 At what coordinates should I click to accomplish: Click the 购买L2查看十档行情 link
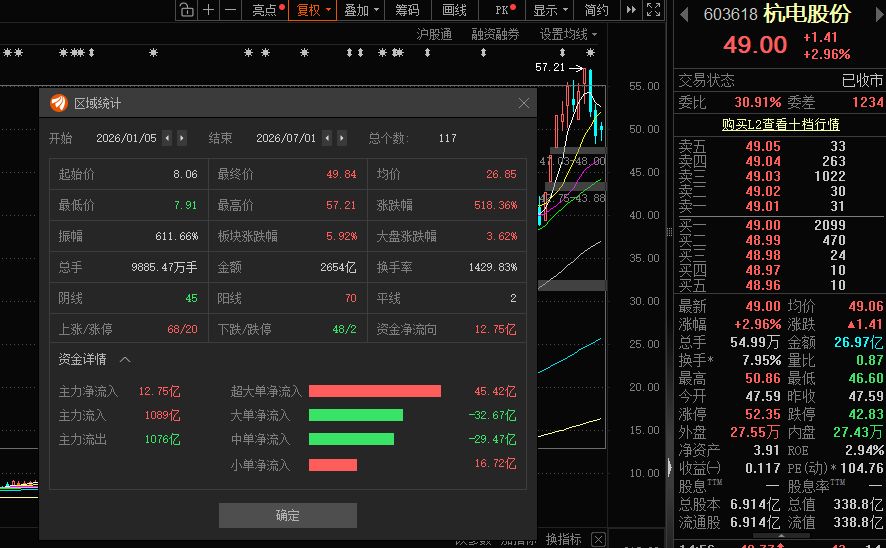pyautogui.click(x=780, y=124)
